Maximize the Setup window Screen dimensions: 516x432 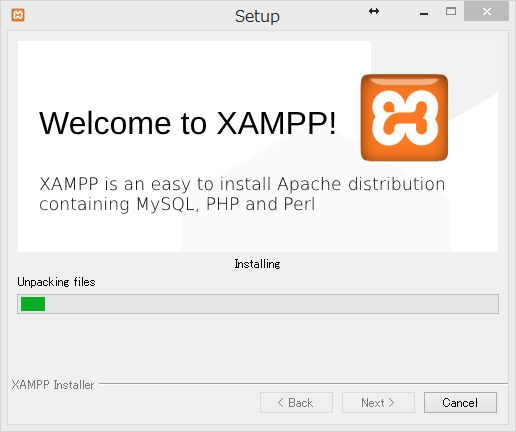pyautogui.click(x=451, y=12)
